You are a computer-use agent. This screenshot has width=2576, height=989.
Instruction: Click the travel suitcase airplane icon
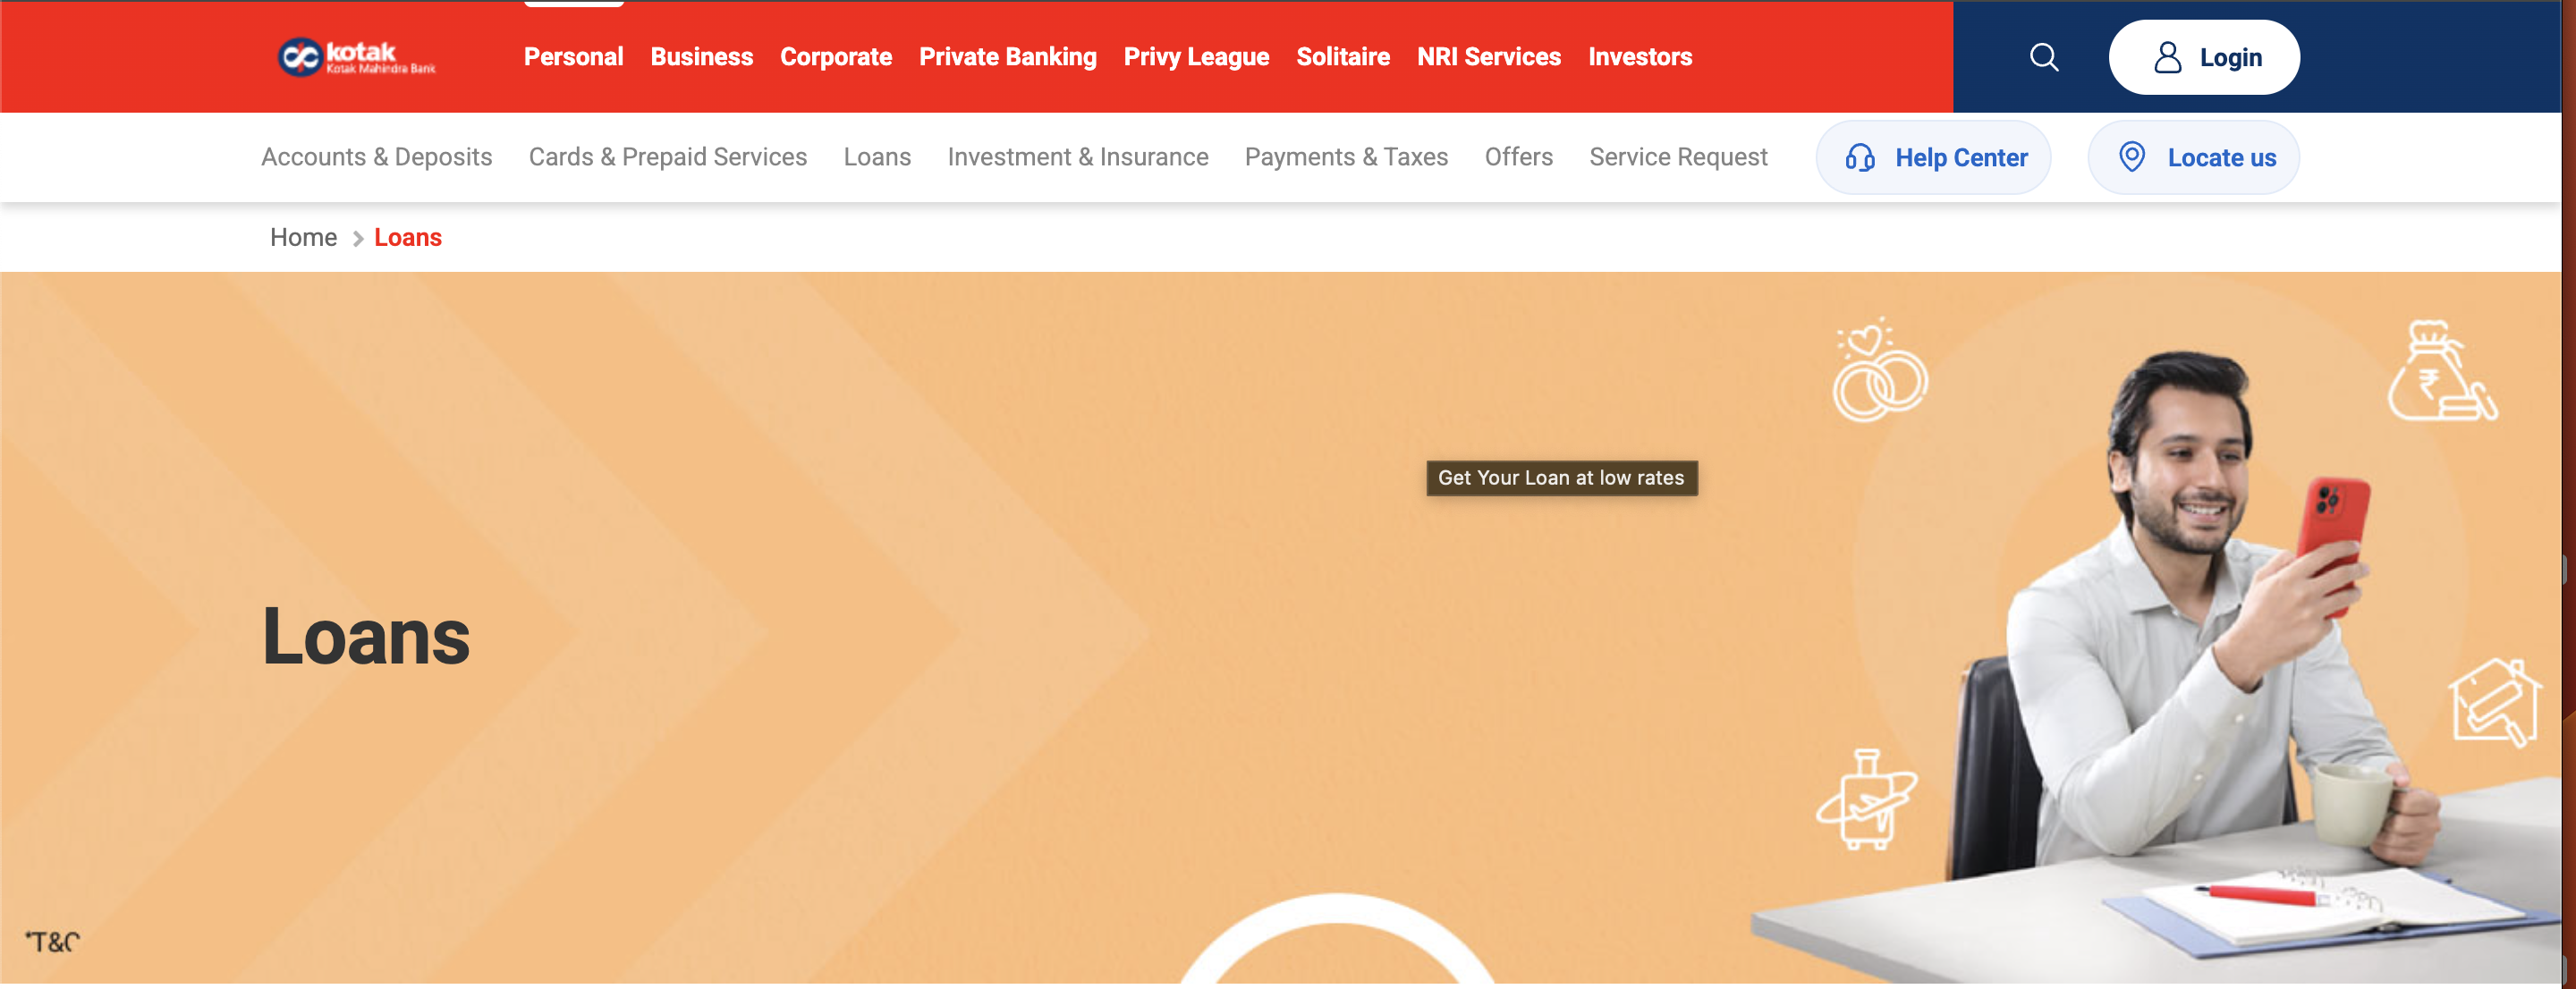(x=1866, y=799)
